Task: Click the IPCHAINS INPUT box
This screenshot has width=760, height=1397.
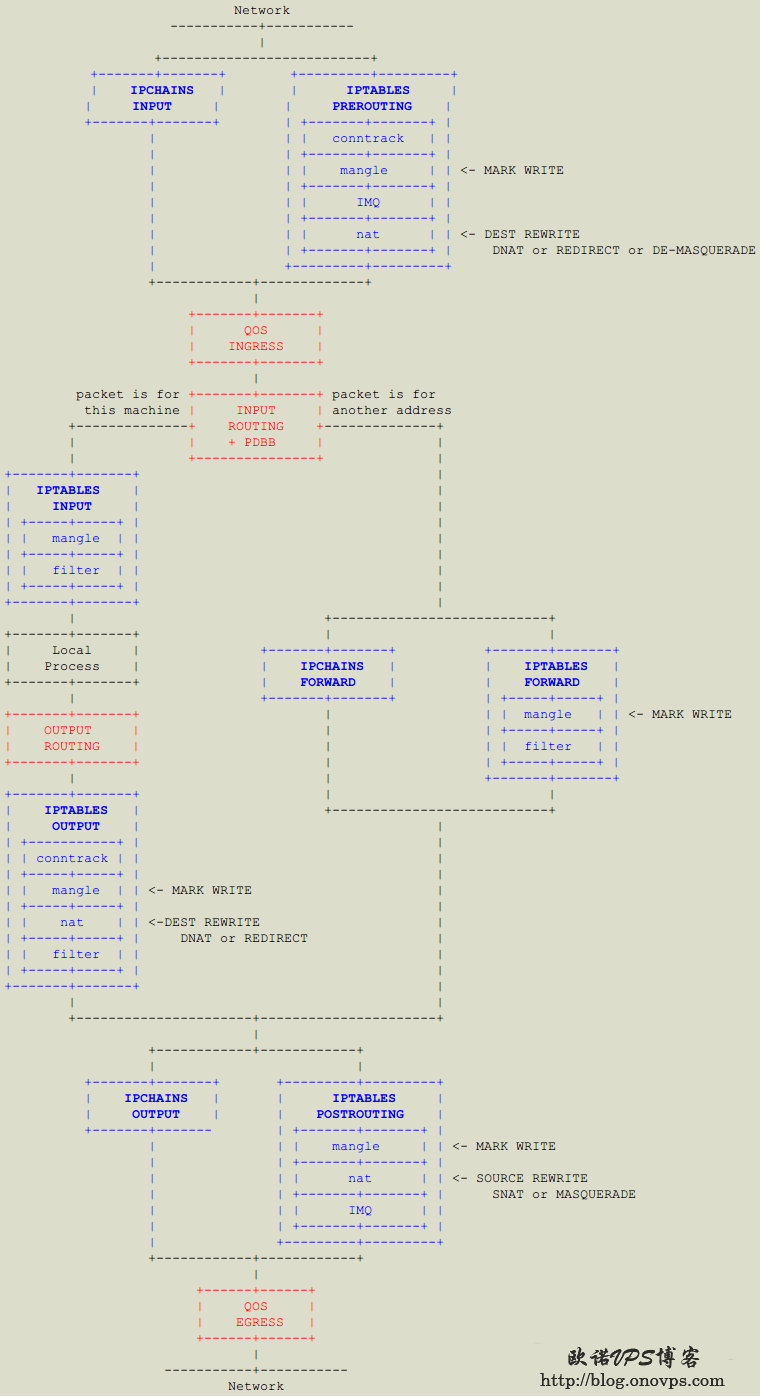Action: [156, 98]
